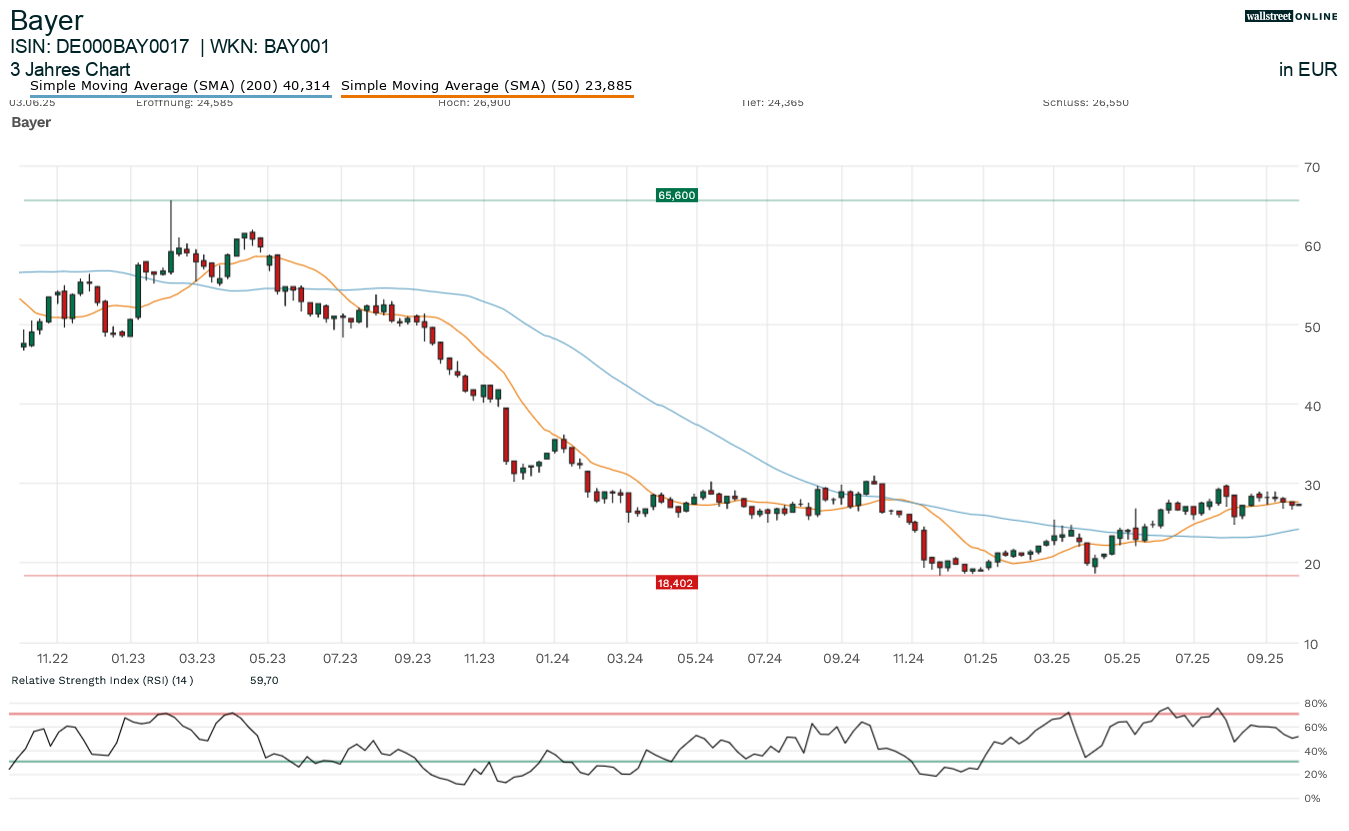Click the 10 price axis label

1311,644
